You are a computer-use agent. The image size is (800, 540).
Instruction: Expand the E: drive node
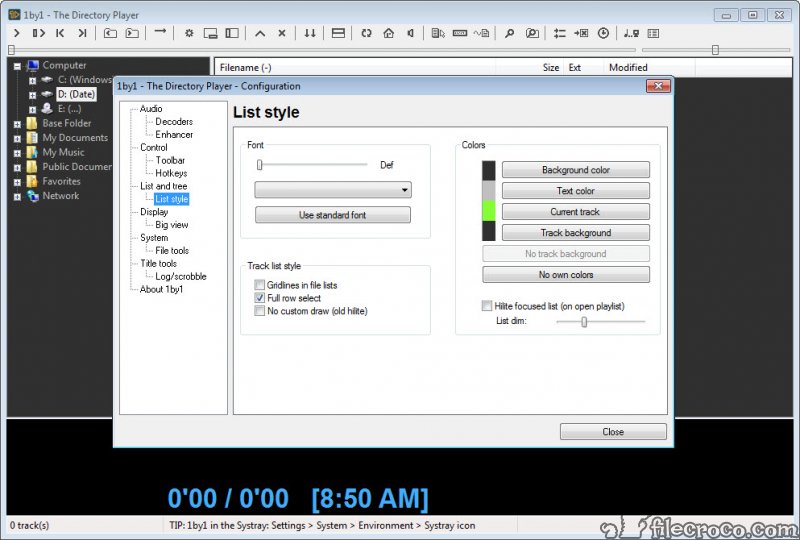32,109
